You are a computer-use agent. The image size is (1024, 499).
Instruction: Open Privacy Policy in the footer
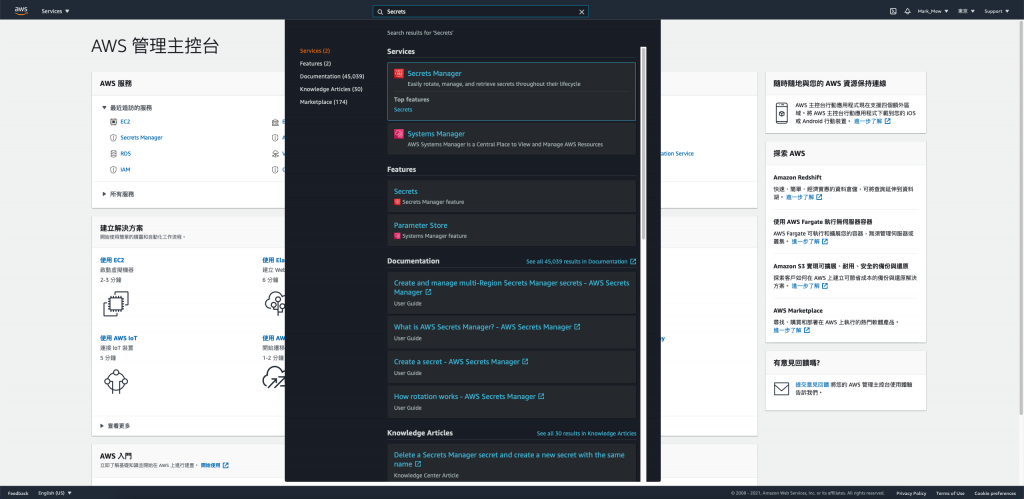pos(911,493)
